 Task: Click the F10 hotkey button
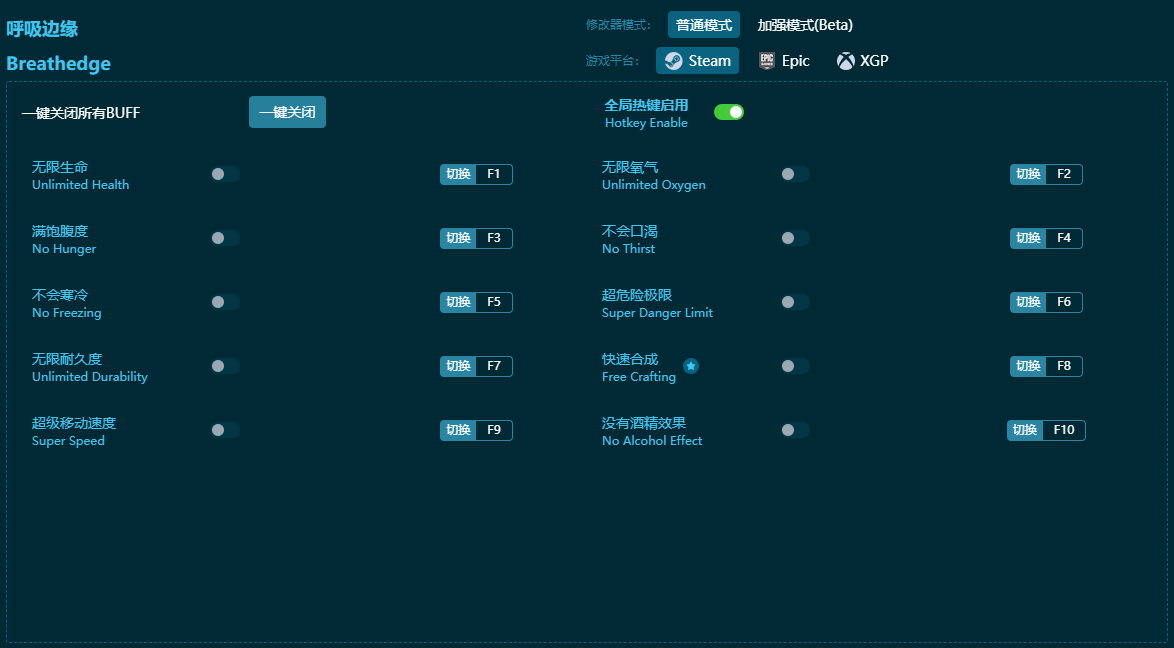[1046, 430]
